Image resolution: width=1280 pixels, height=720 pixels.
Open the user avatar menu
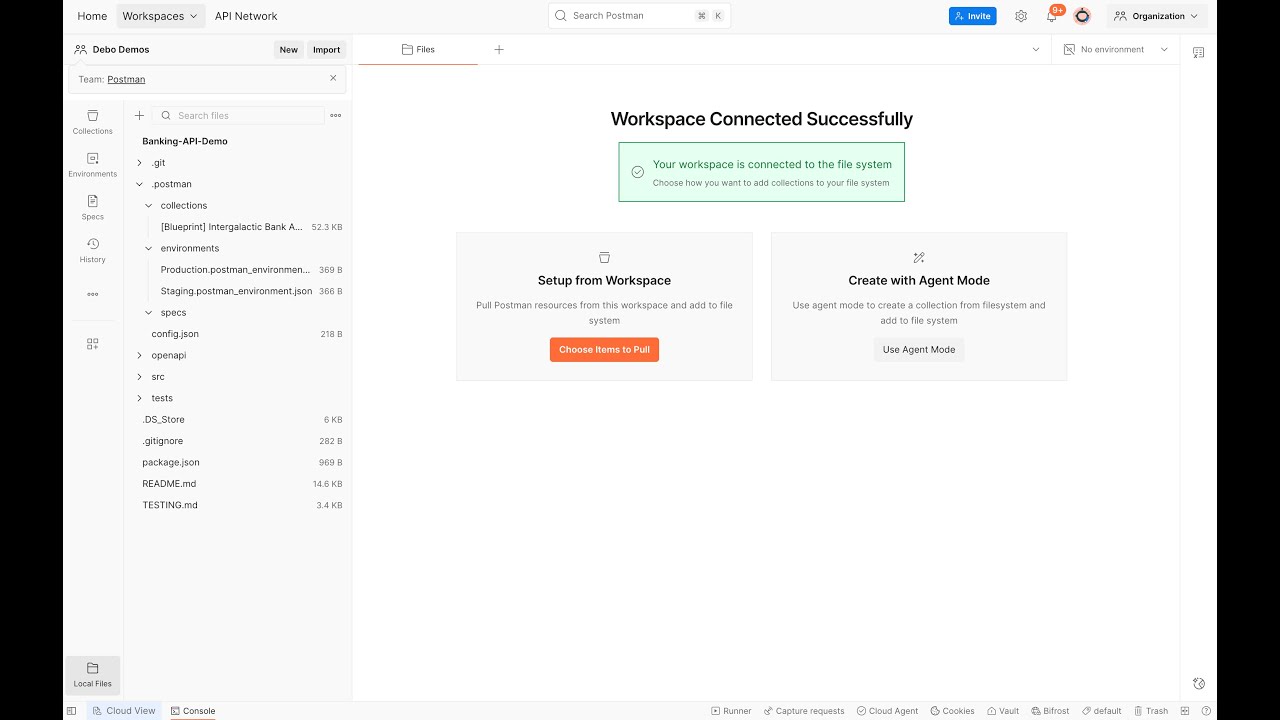click(1082, 16)
